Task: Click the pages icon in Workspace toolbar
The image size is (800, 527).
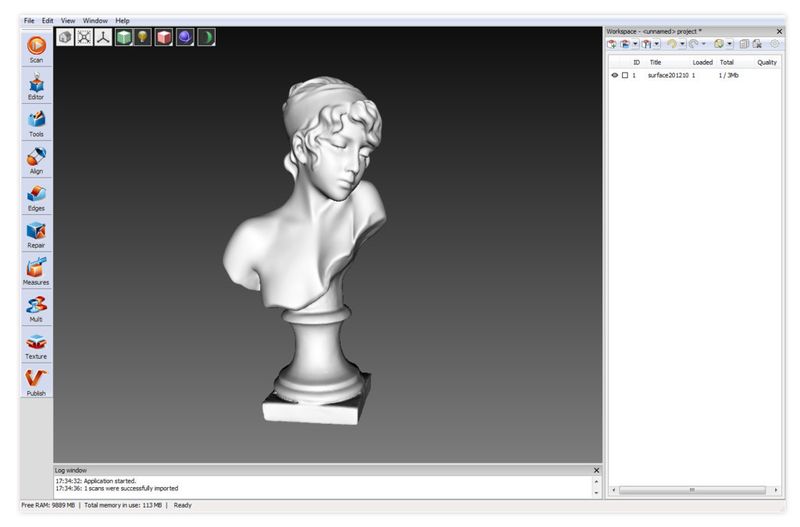Action: pyautogui.click(x=744, y=44)
